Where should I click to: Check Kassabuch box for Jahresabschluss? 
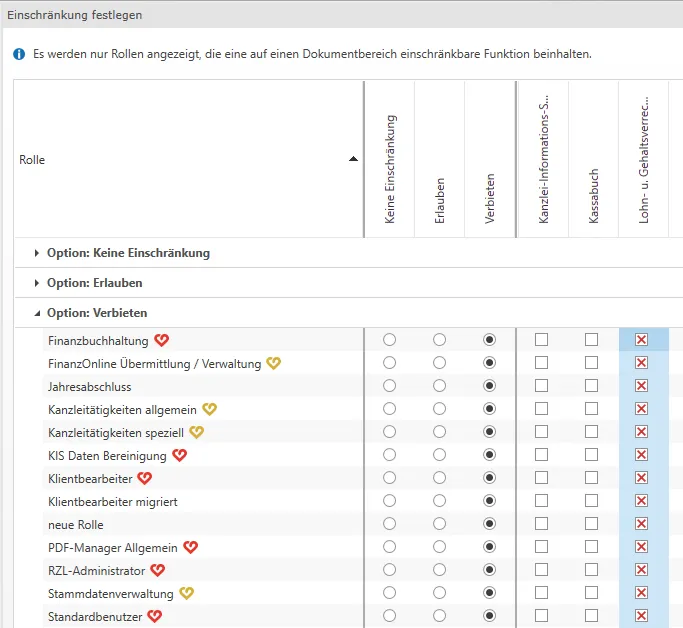(x=592, y=386)
